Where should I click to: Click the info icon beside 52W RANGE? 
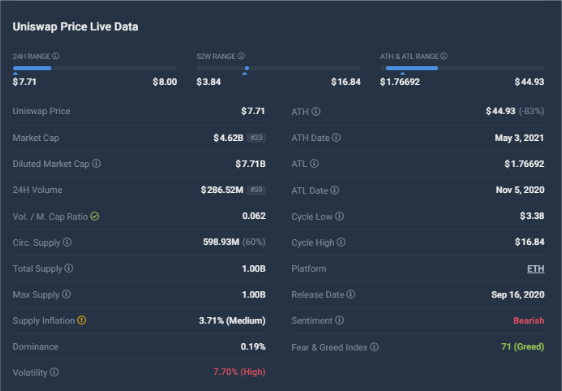241,56
